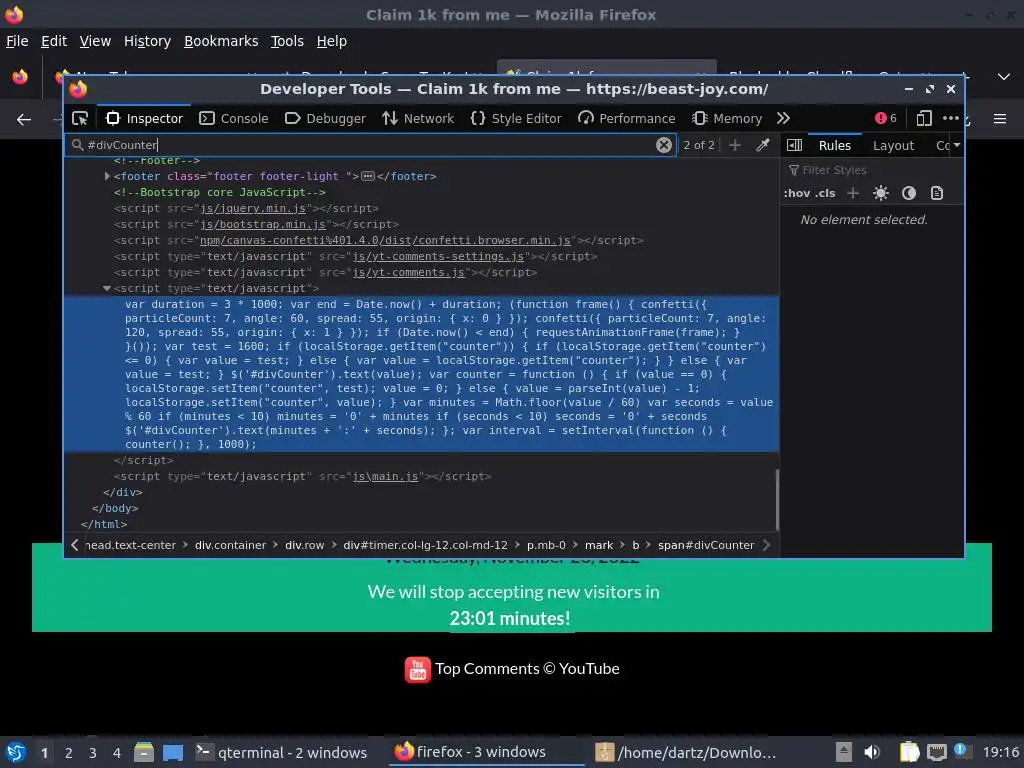The height and width of the screenshot is (768, 1024).
Task: Activate the element picker icon in DevTools
Action: [x=80, y=118]
